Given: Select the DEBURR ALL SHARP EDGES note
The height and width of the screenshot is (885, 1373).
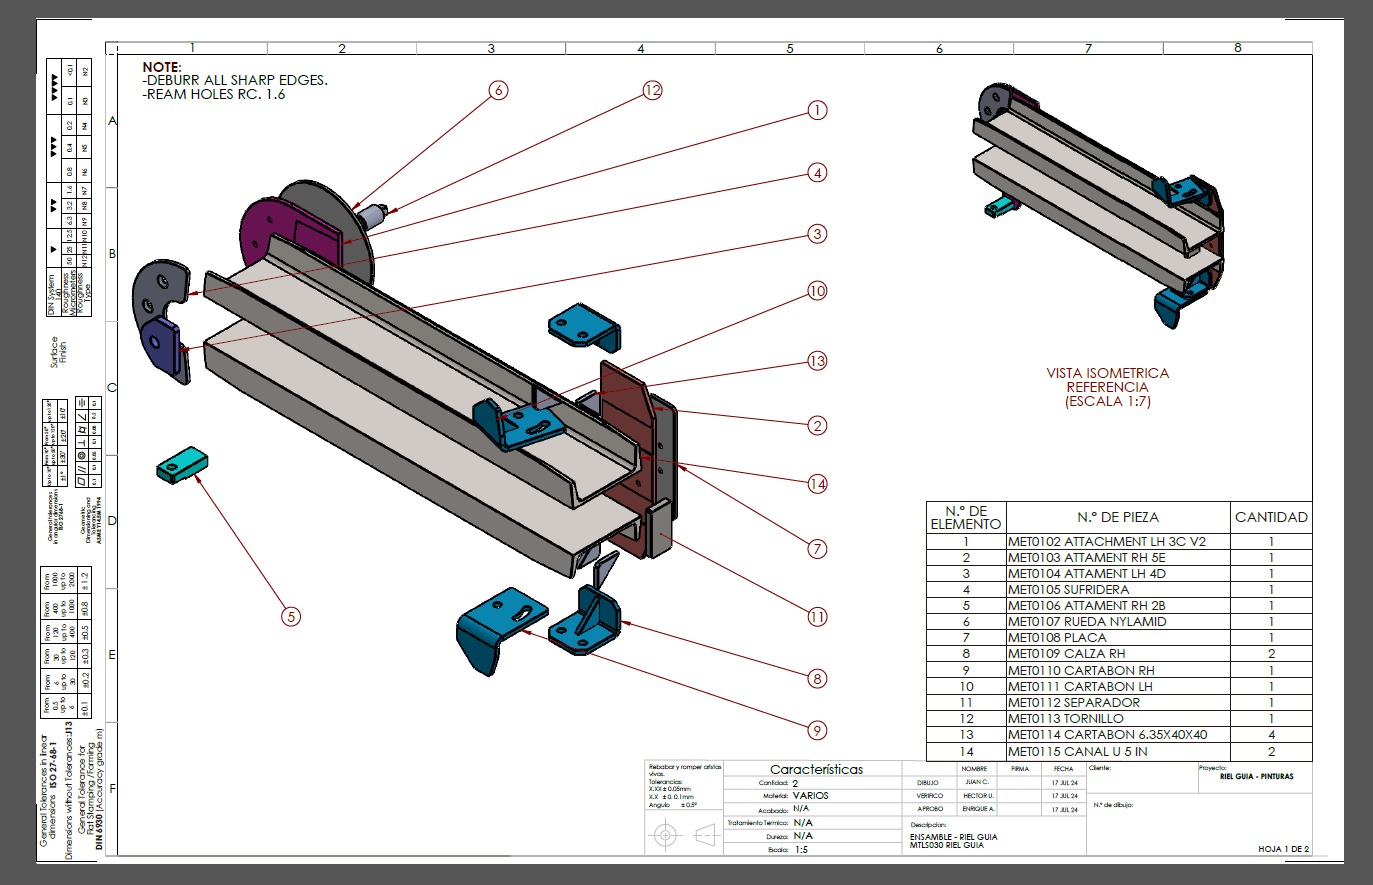Looking at the screenshot, I should point(235,81).
